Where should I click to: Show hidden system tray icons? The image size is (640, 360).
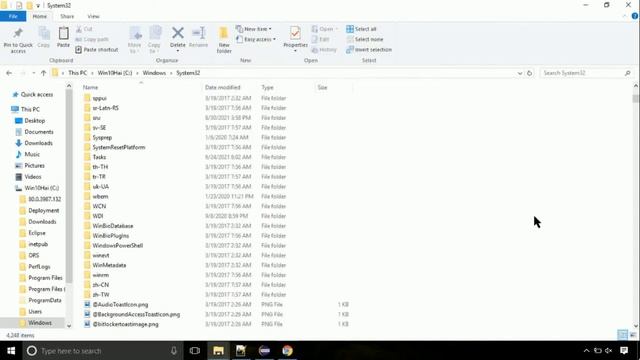pyautogui.click(x=586, y=351)
